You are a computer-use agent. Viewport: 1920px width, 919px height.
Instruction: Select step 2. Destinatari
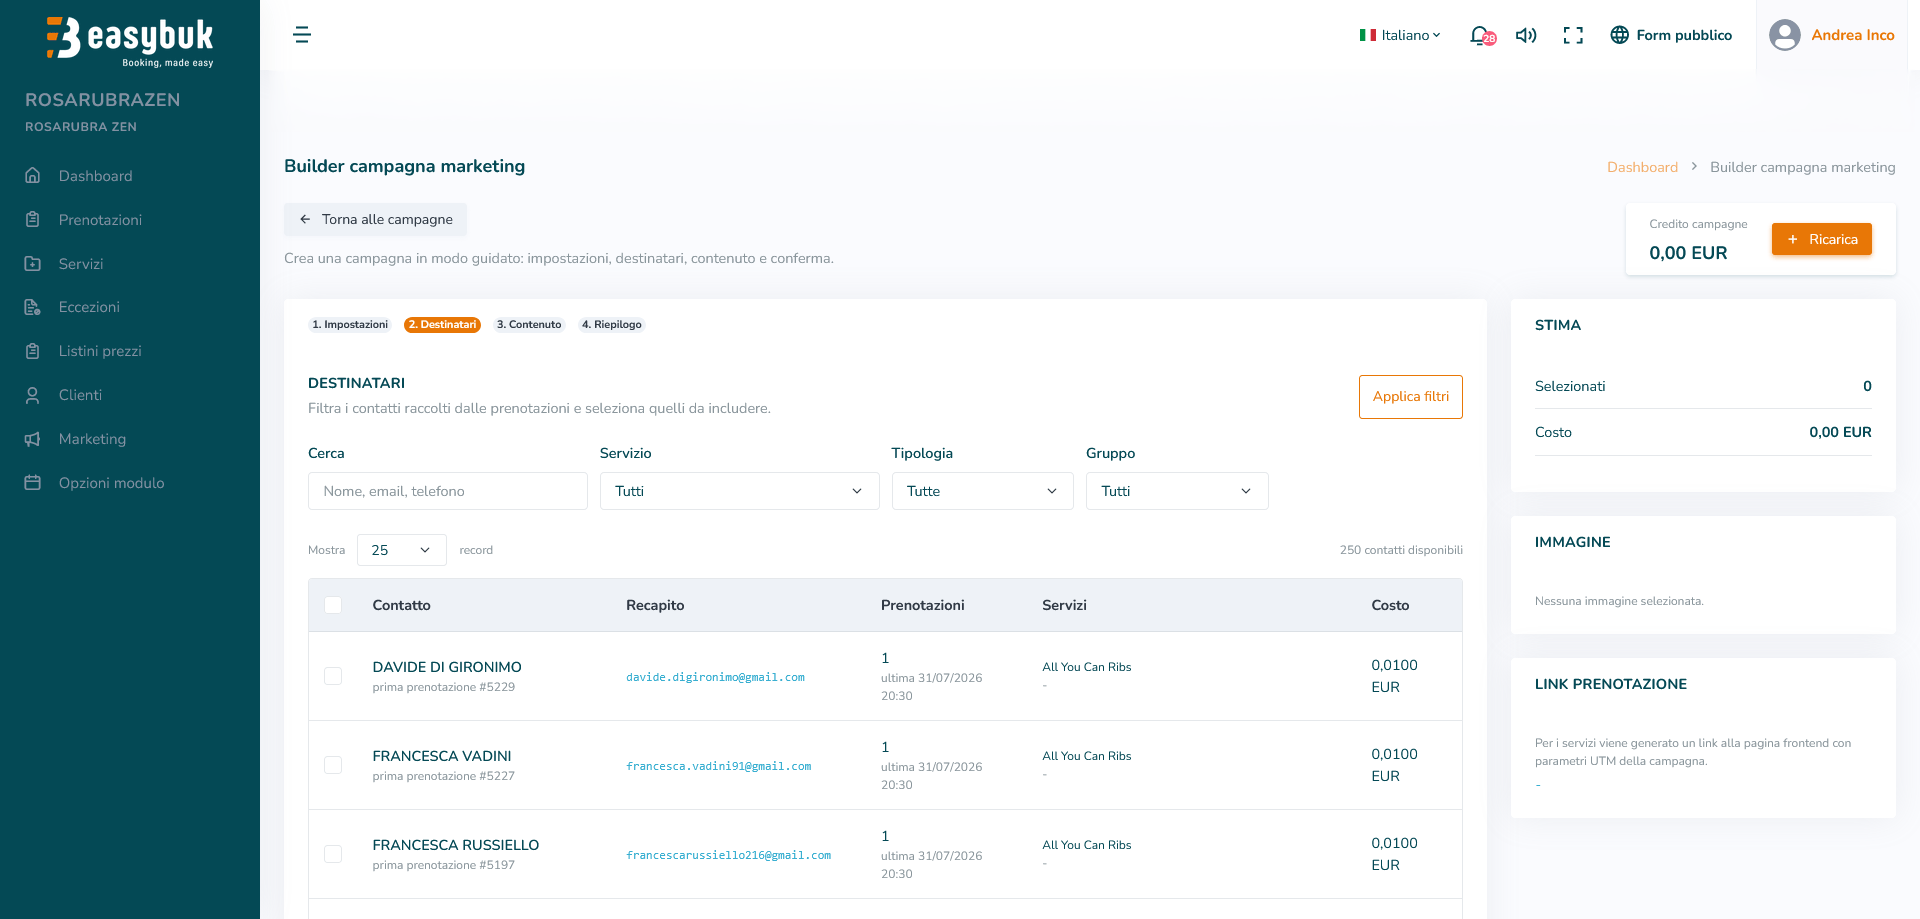[x=442, y=325]
